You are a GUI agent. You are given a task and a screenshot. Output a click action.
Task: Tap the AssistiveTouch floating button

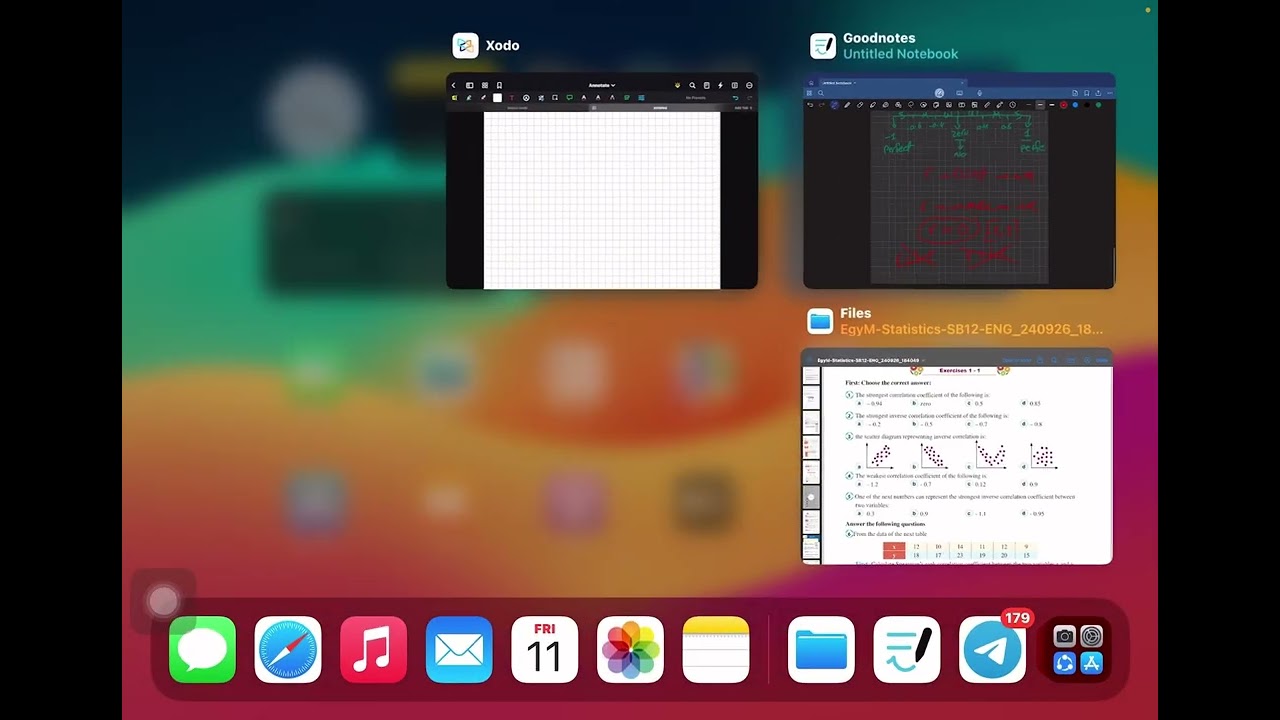click(x=163, y=601)
